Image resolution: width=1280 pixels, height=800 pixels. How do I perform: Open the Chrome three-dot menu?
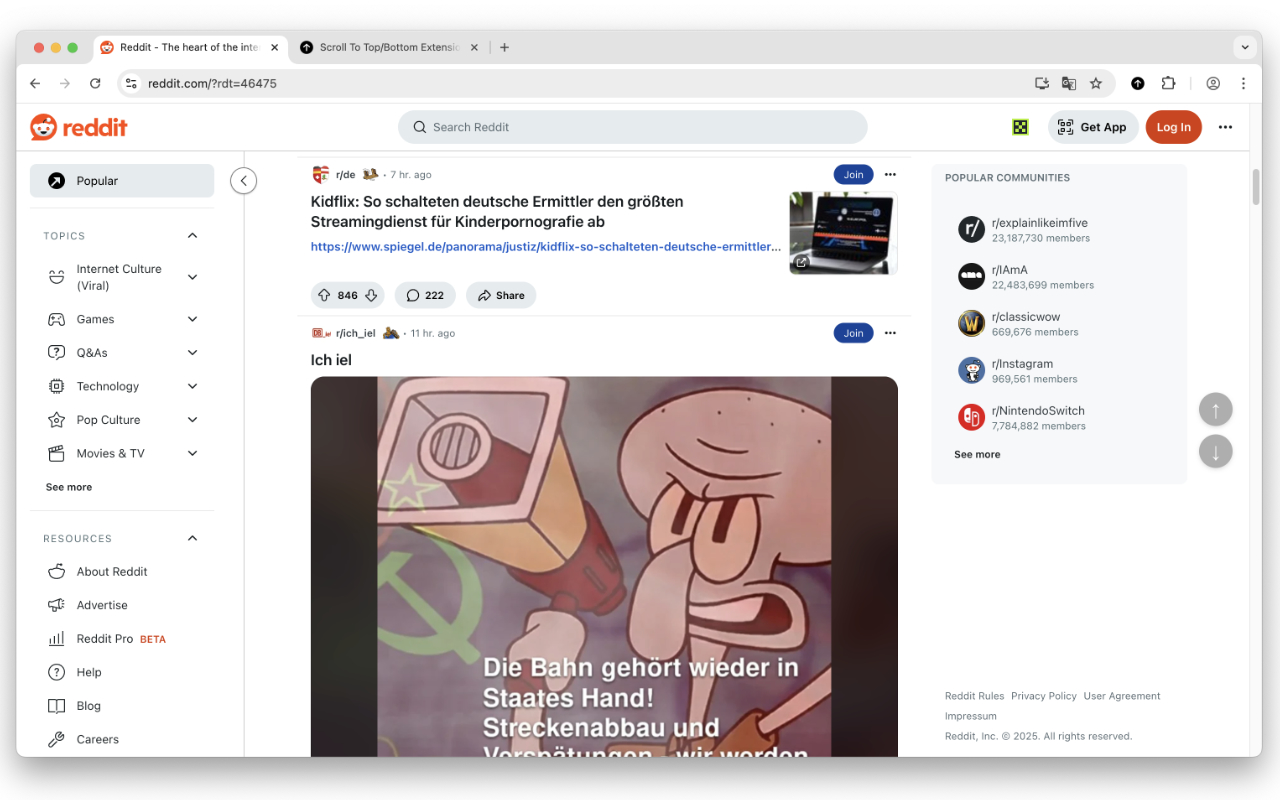[x=1244, y=84]
